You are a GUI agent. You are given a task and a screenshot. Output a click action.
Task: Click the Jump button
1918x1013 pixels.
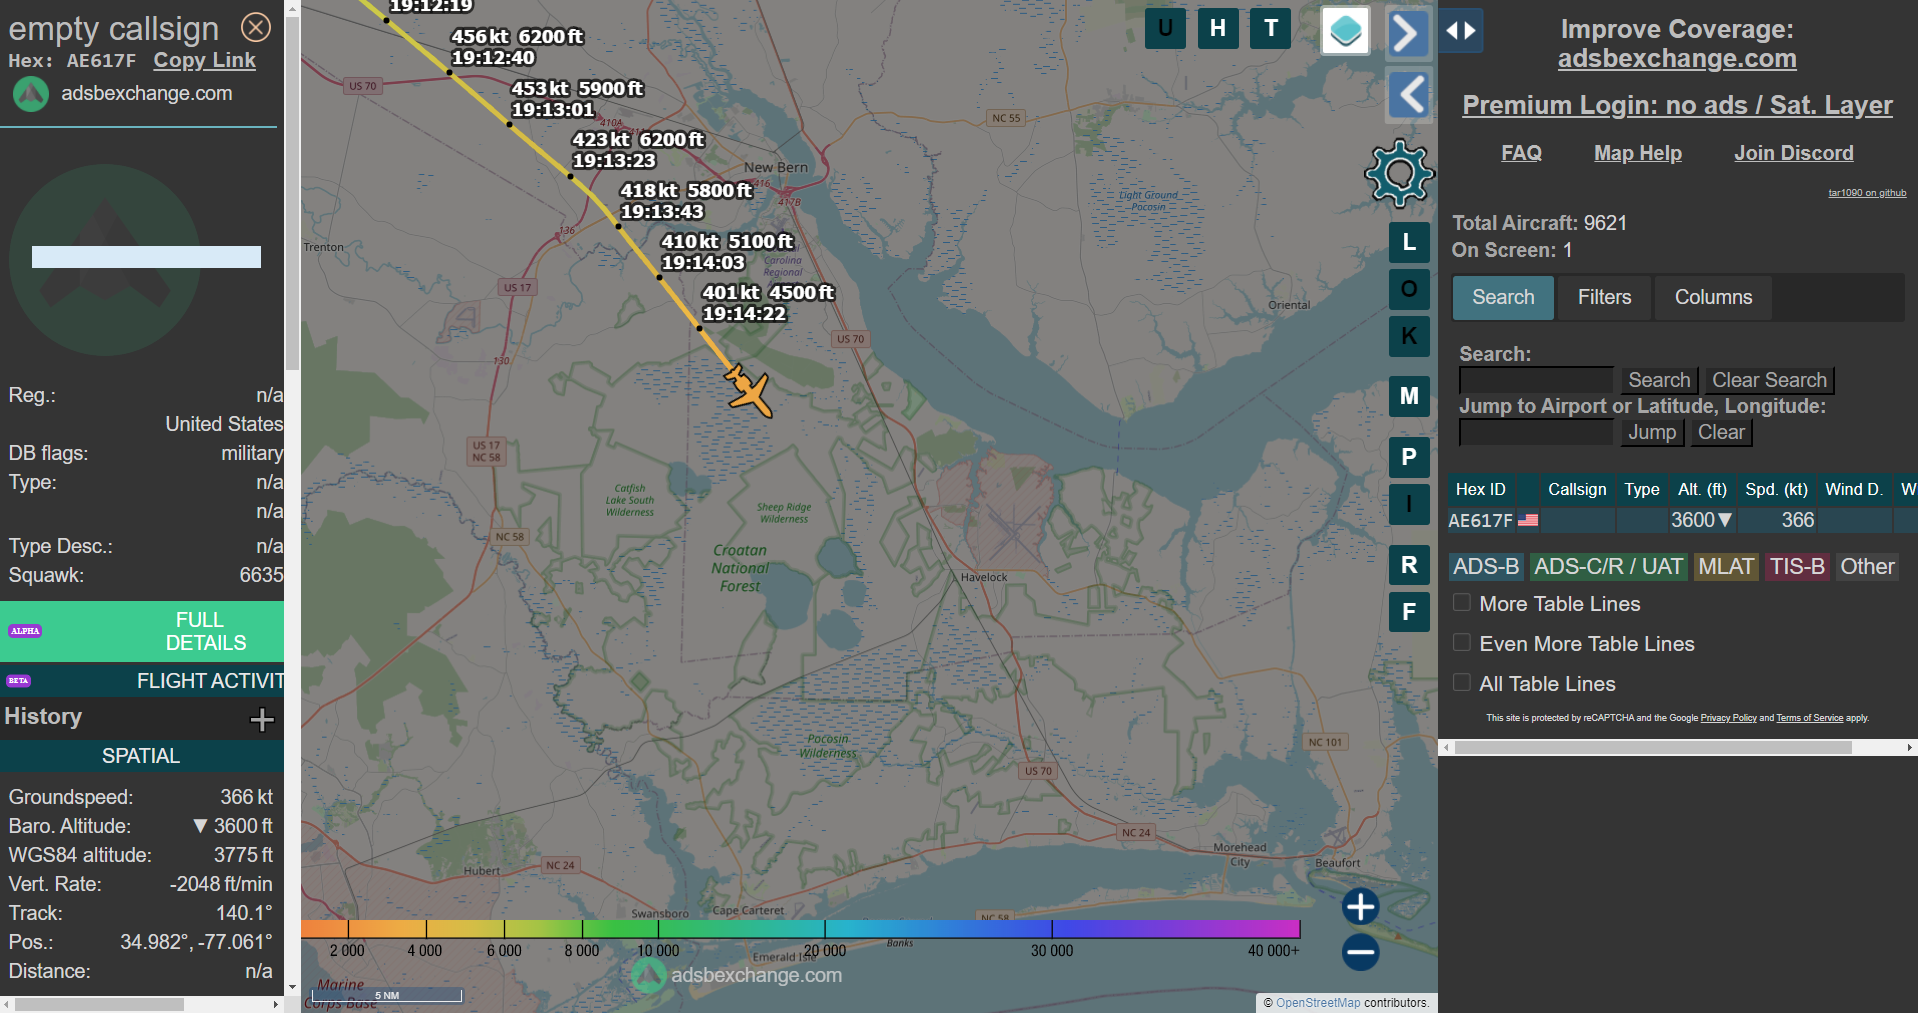click(x=1652, y=432)
